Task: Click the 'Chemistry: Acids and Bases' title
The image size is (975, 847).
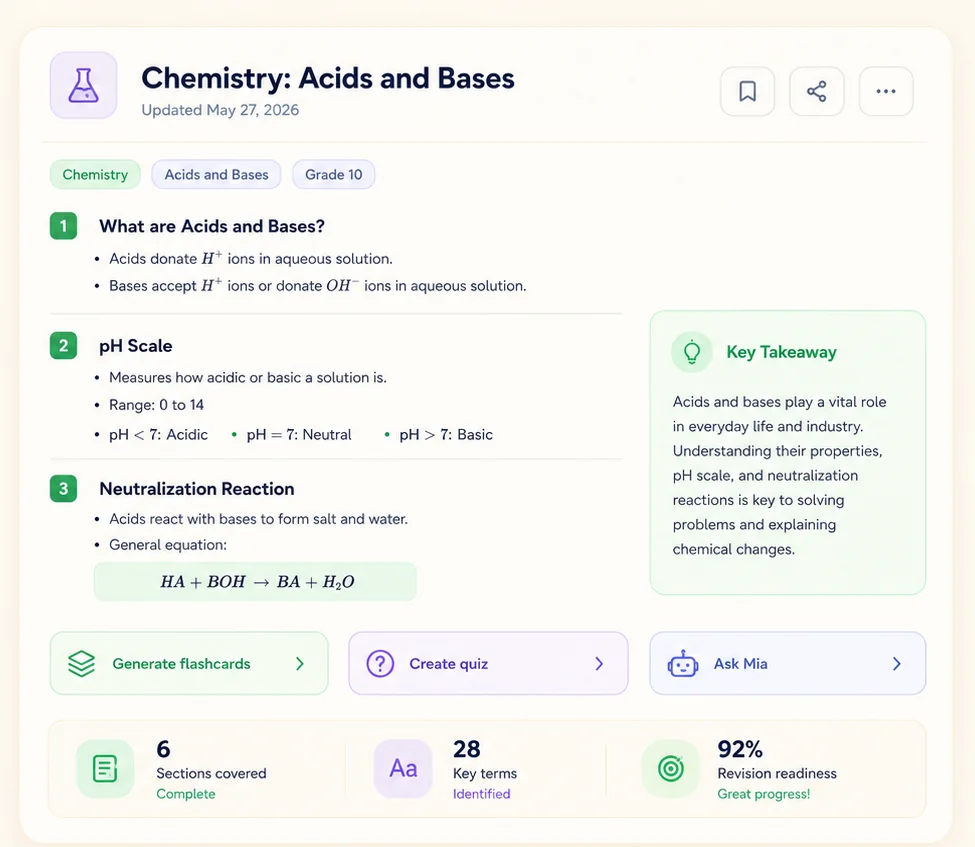Action: tap(328, 78)
